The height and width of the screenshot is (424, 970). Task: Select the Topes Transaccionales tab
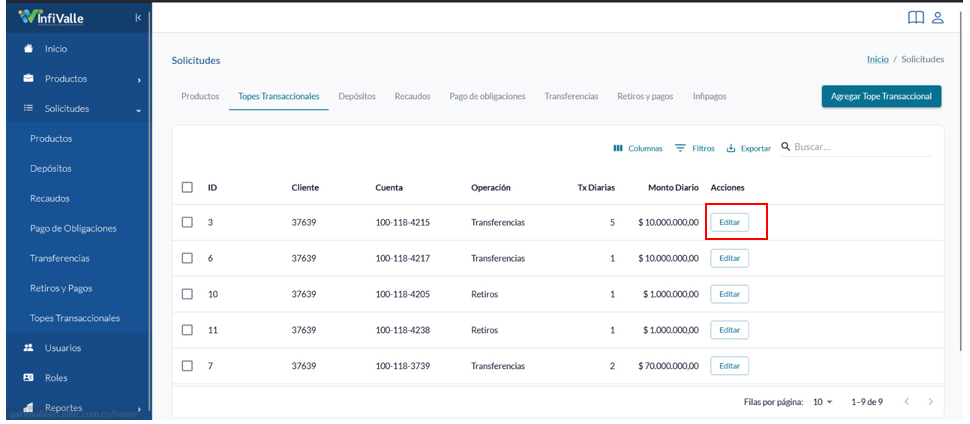278,97
